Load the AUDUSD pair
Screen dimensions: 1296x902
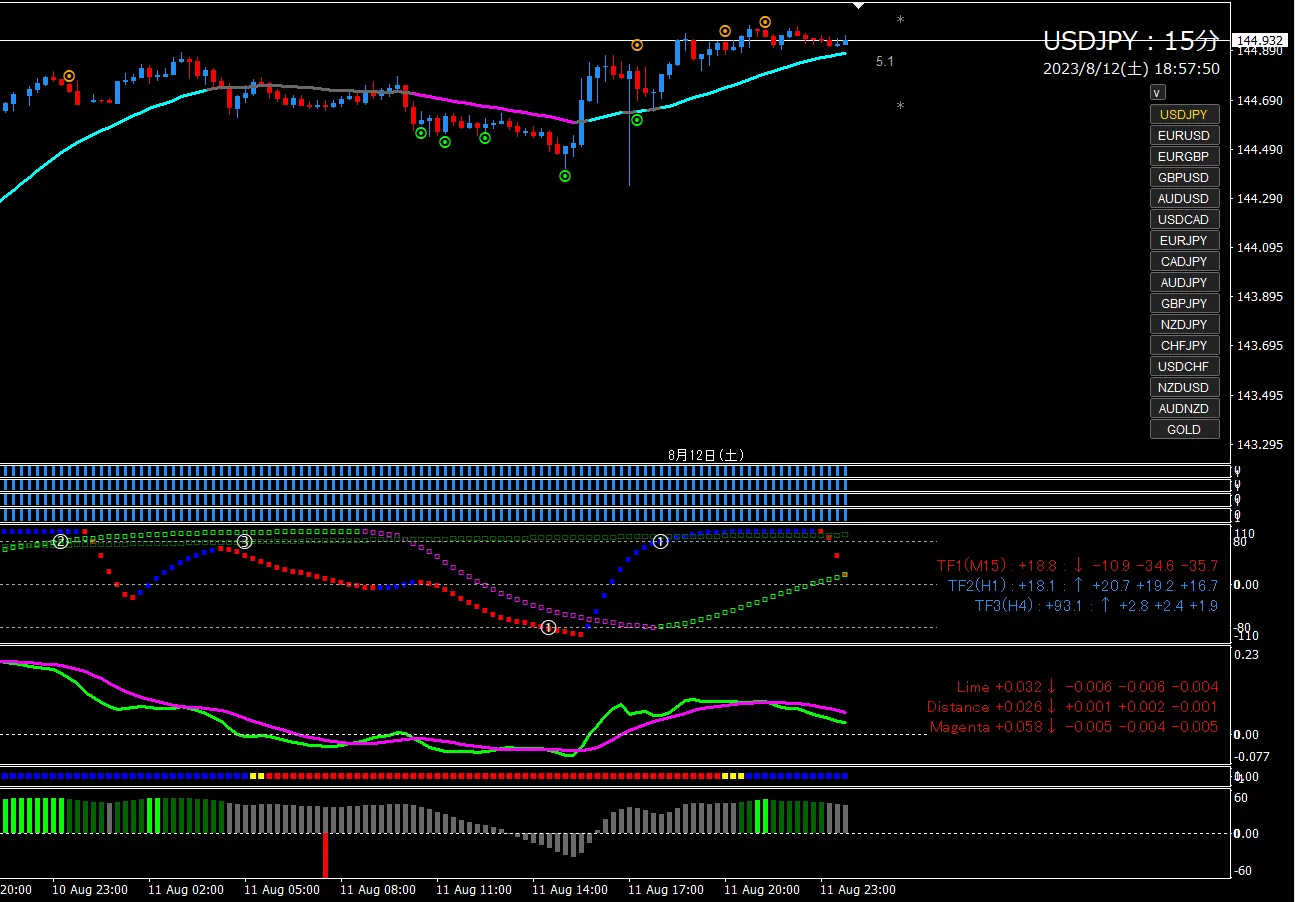point(1184,199)
